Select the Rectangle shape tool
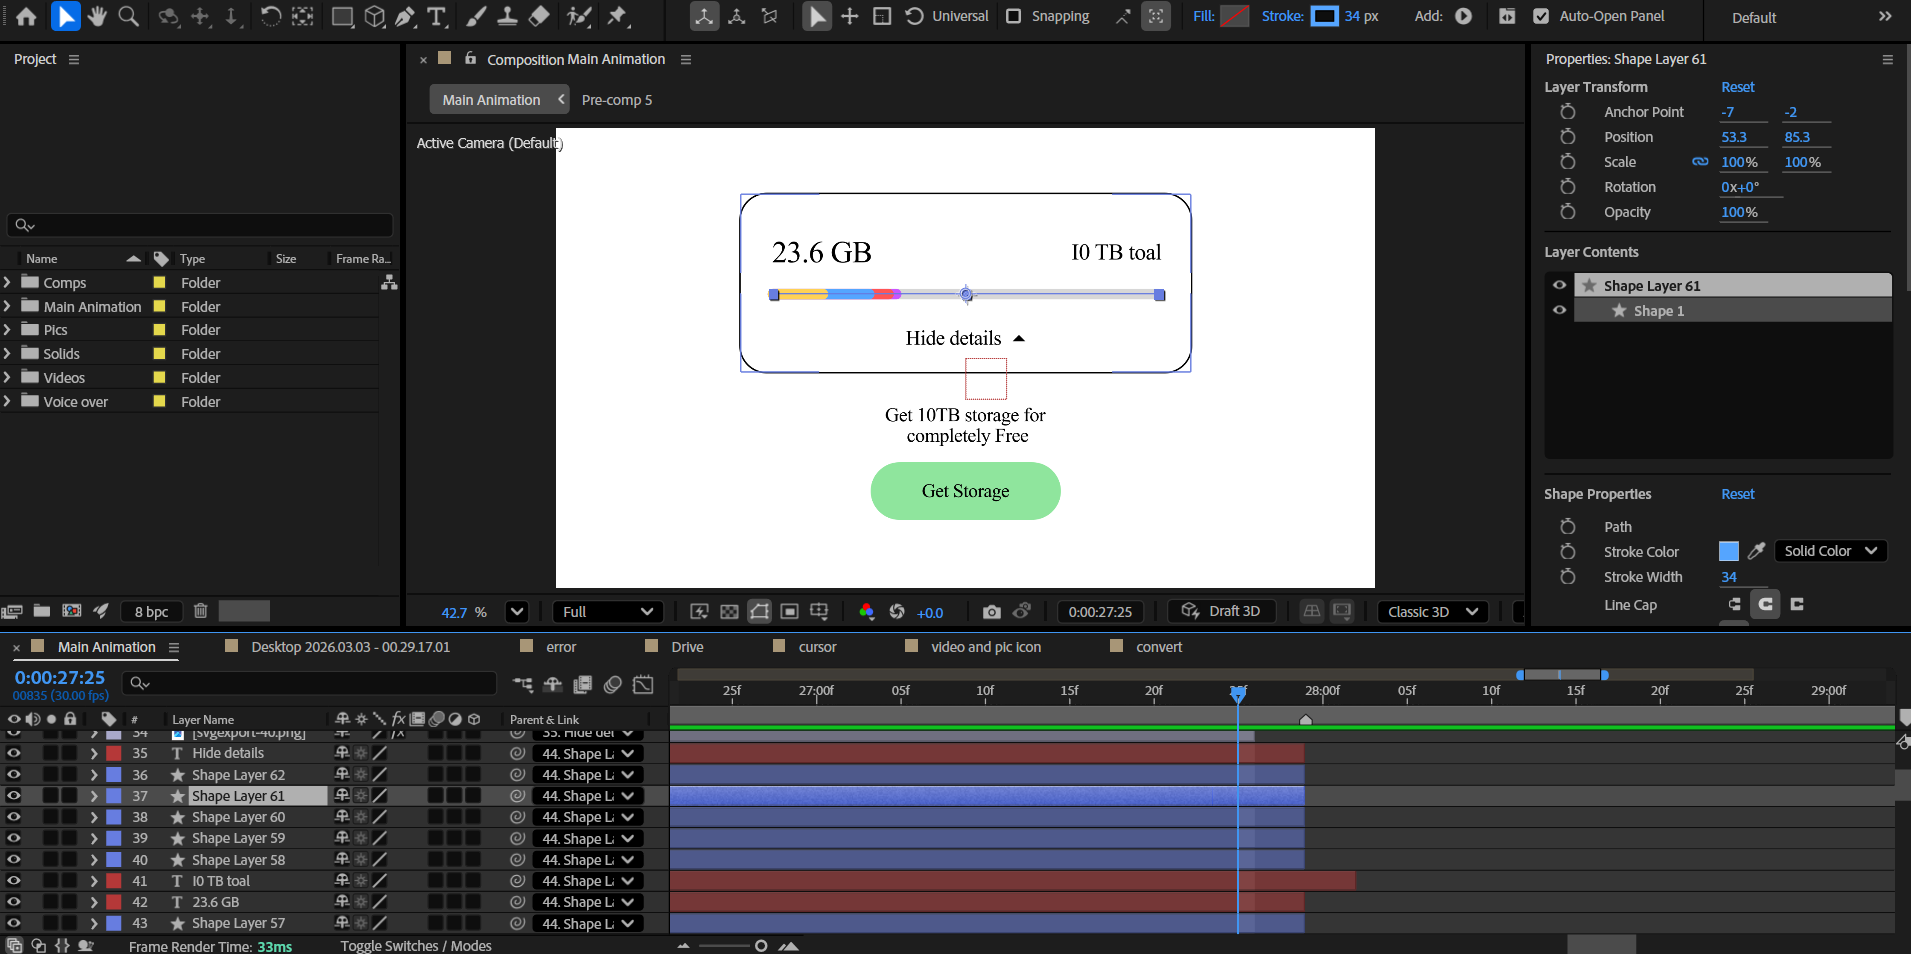 click(342, 16)
